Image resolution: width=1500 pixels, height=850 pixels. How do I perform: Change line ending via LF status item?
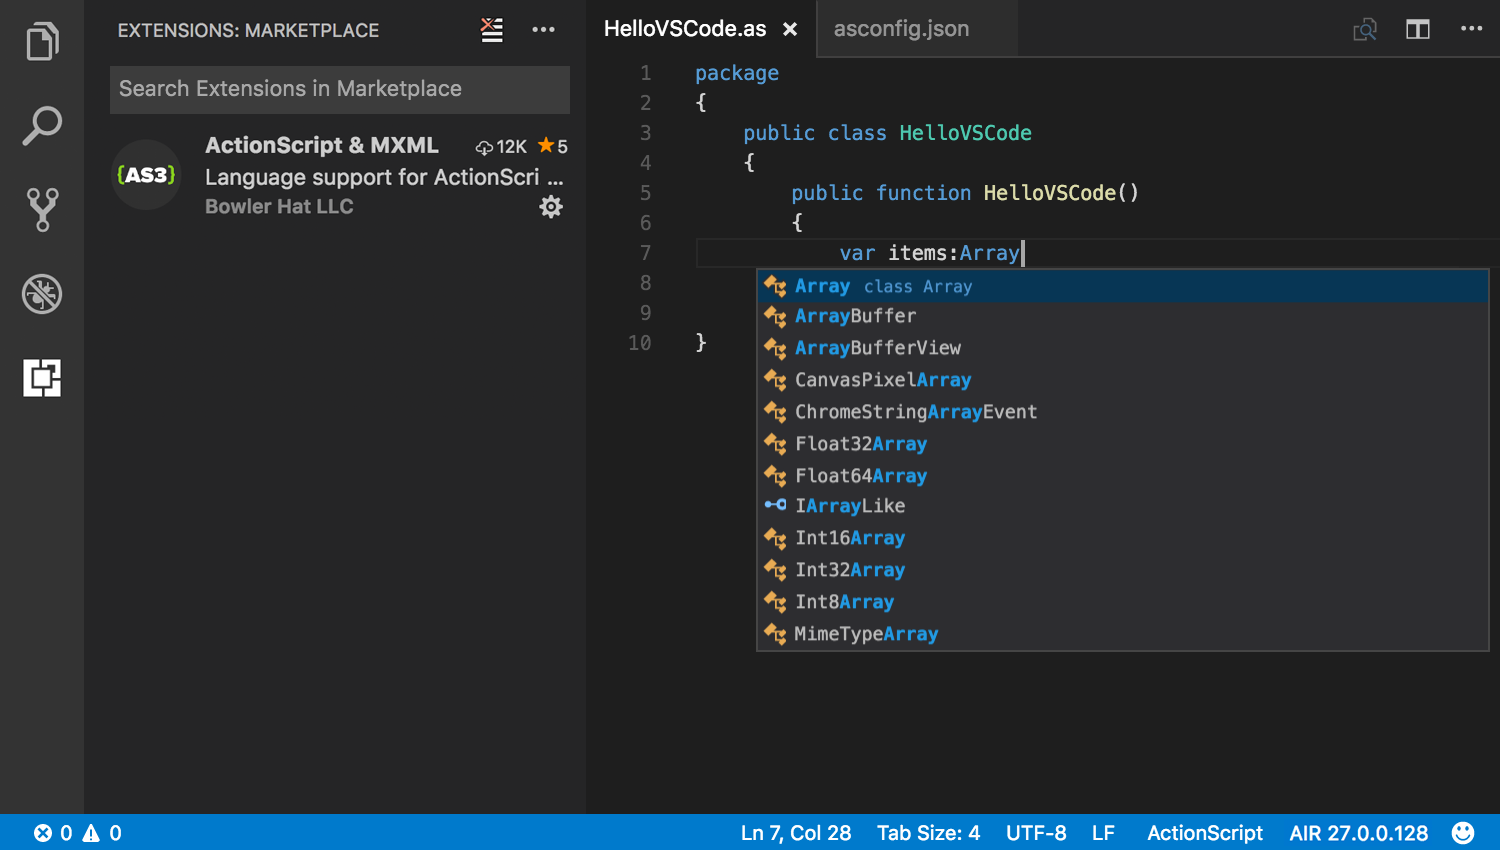1103,832
